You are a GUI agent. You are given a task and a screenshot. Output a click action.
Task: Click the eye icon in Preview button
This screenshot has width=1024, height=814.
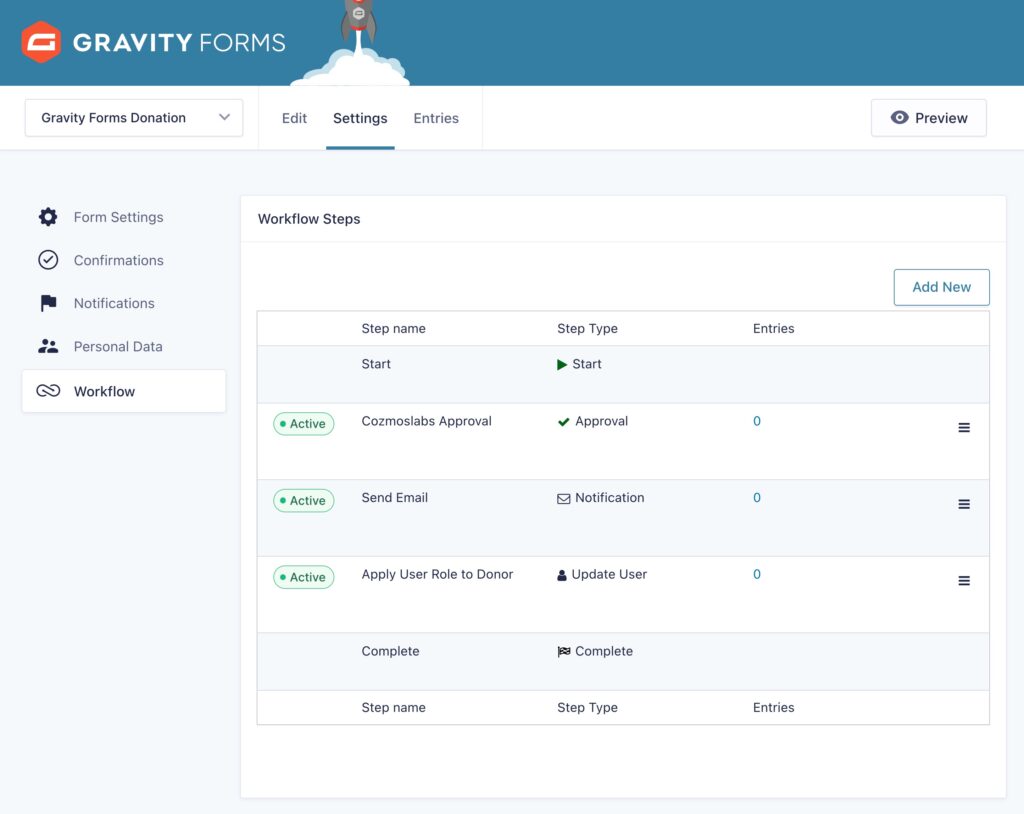899,118
